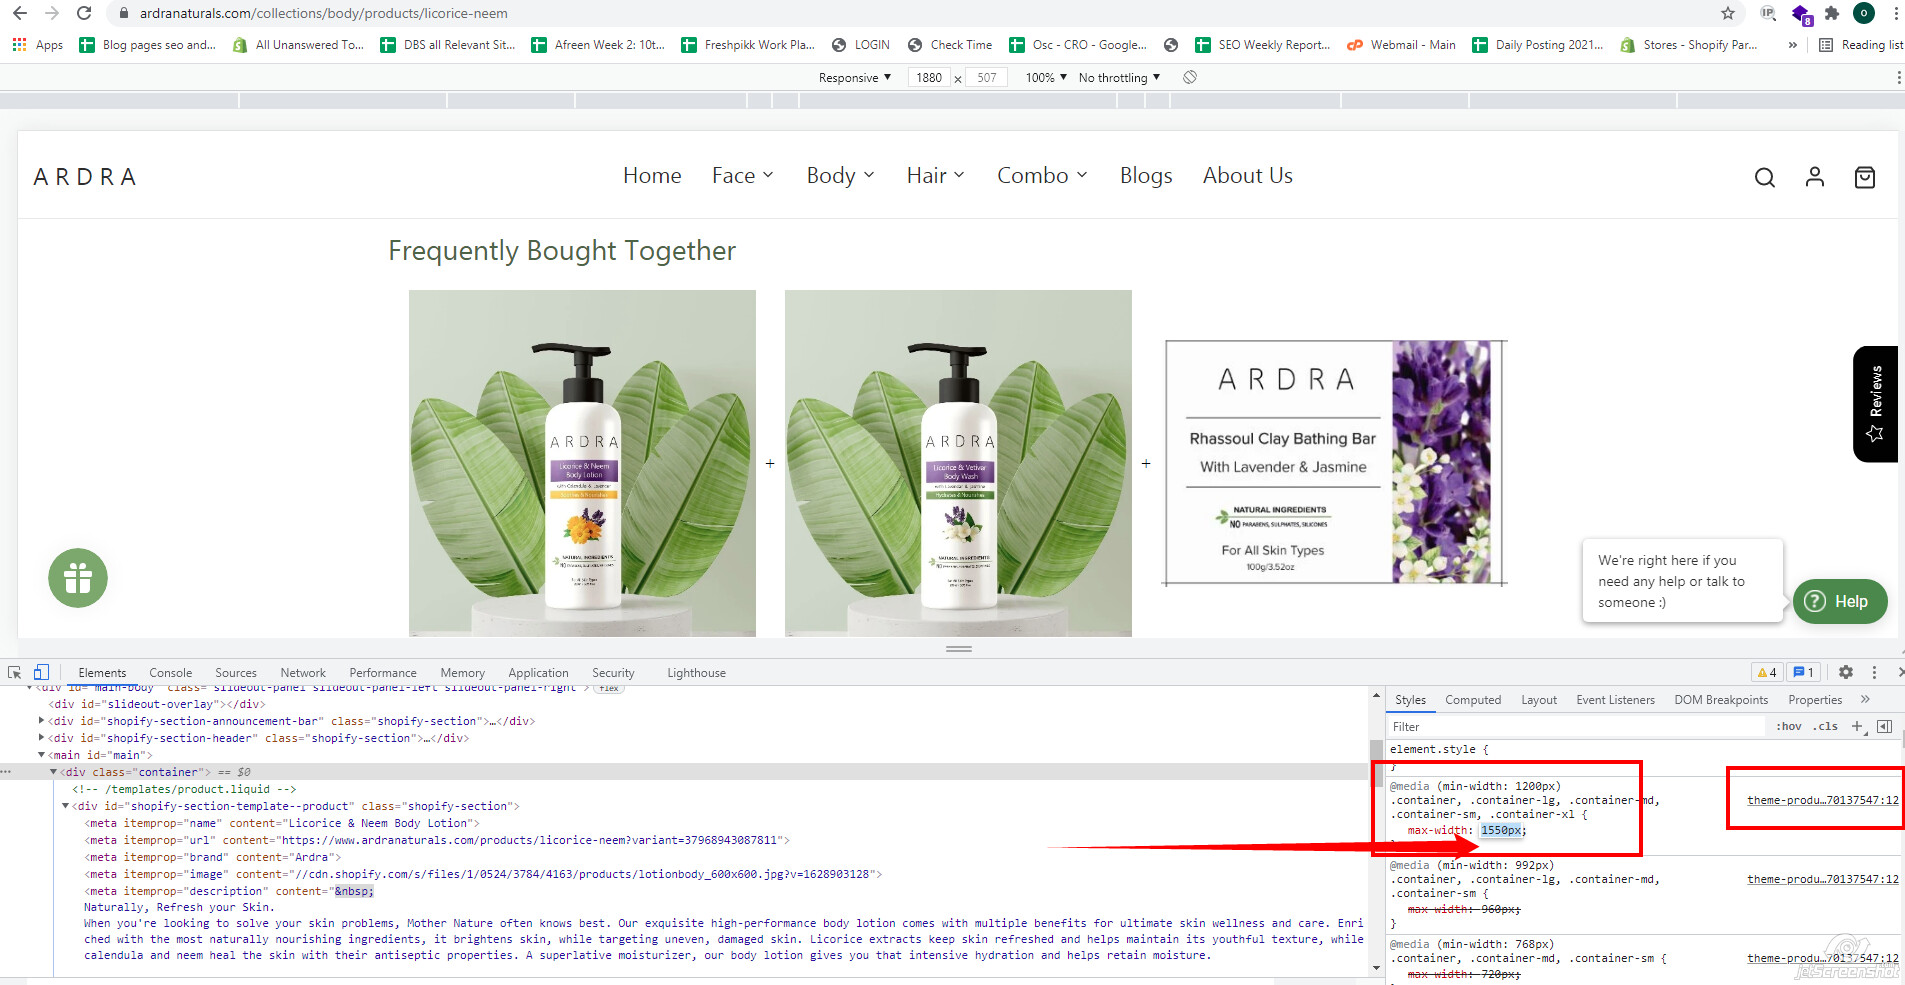The height and width of the screenshot is (985, 1905).
Task: Click the warnings count badge showing 4
Action: [x=1767, y=673]
